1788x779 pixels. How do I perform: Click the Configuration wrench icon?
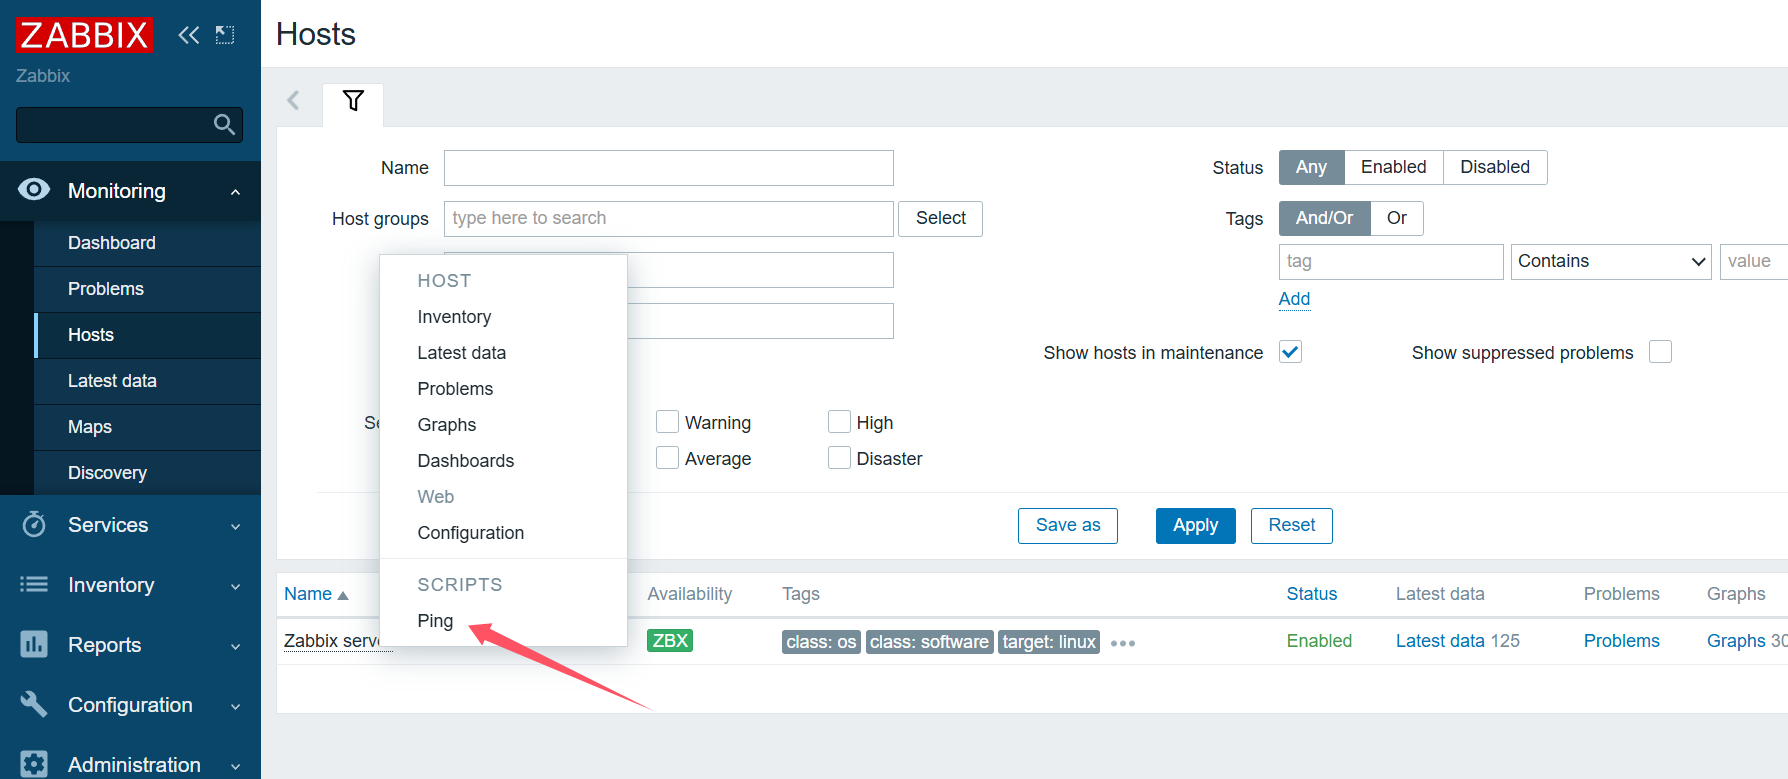[x=34, y=704]
